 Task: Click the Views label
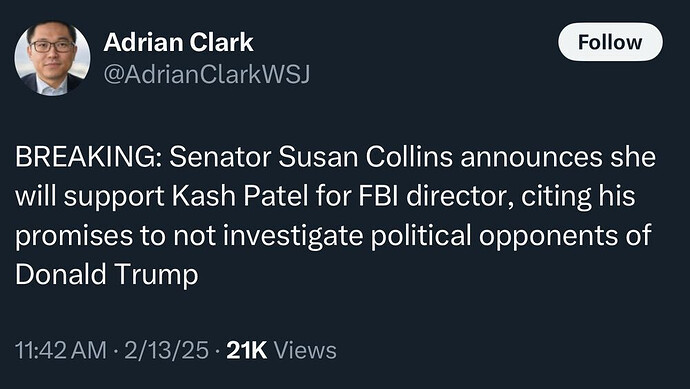[x=305, y=351]
